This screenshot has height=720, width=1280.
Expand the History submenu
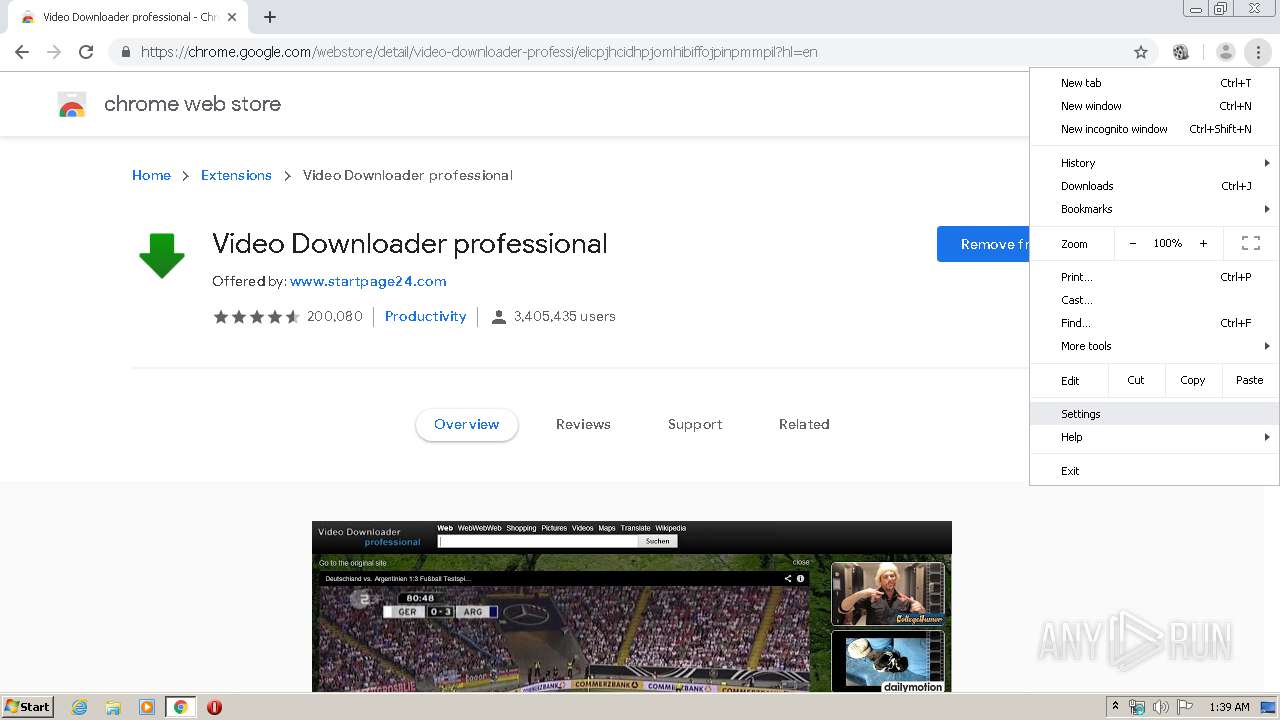pyautogui.click(x=1154, y=163)
